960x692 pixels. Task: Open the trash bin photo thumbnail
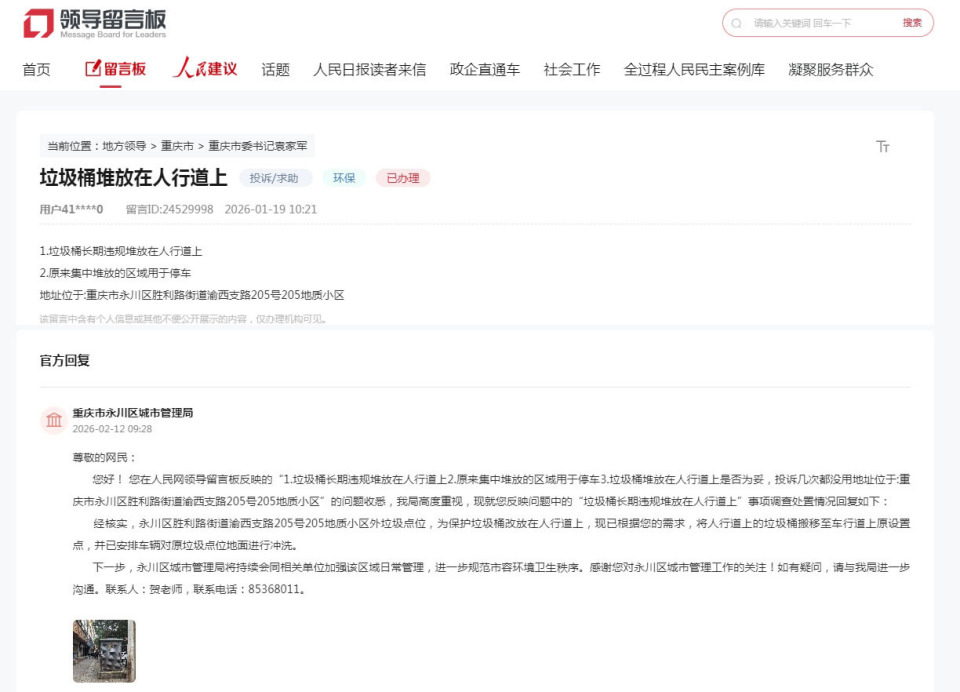pyautogui.click(x=103, y=651)
